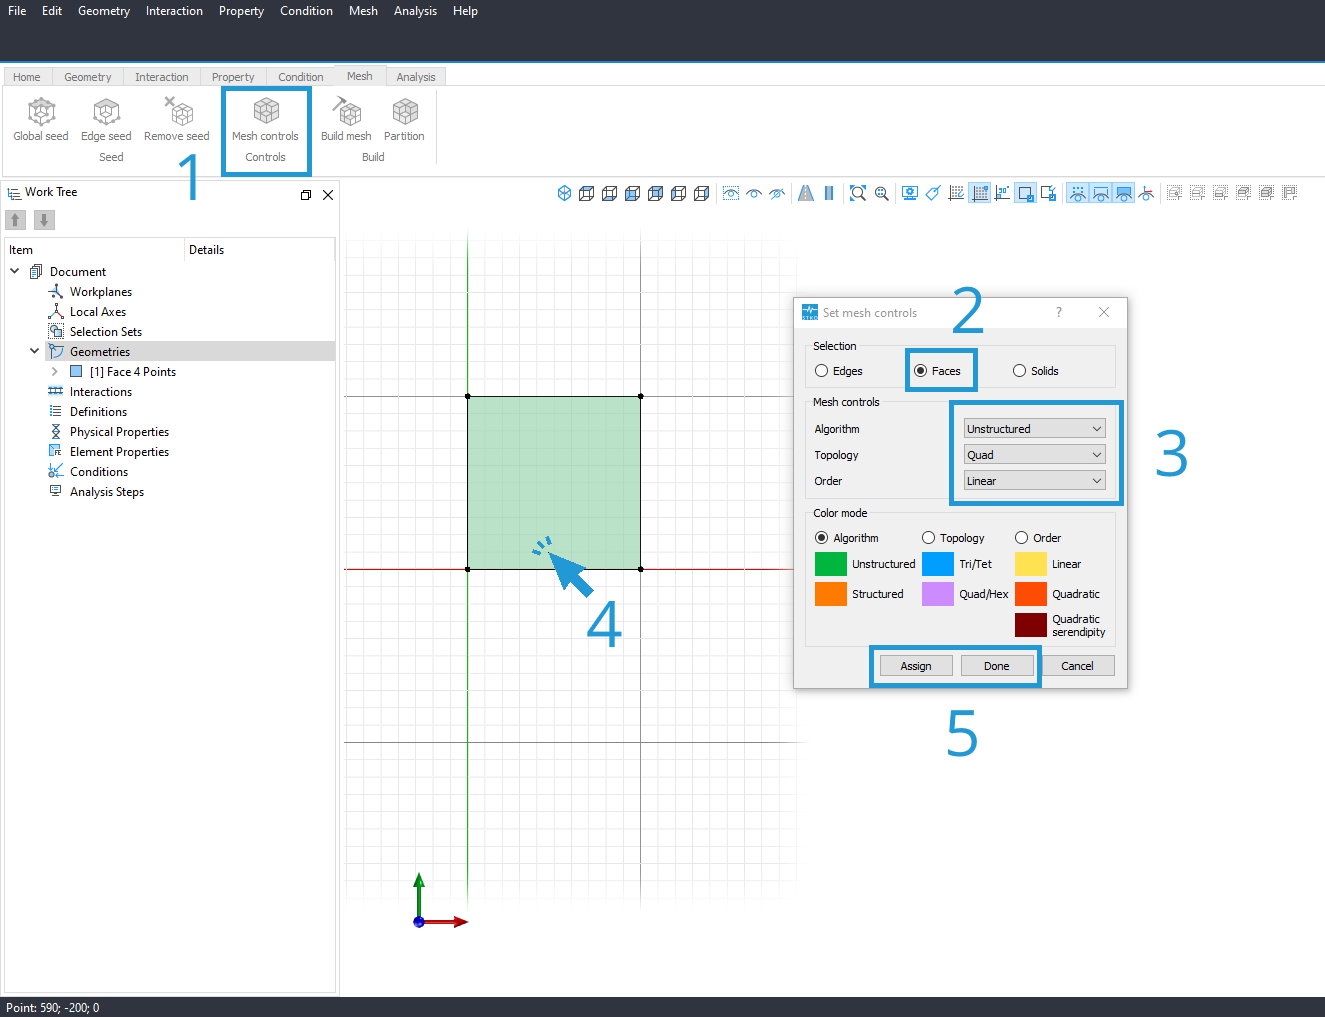Screen dimensions: 1325x1017
Task: Open the Topology Quad dropdown
Action: [x=1034, y=455]
